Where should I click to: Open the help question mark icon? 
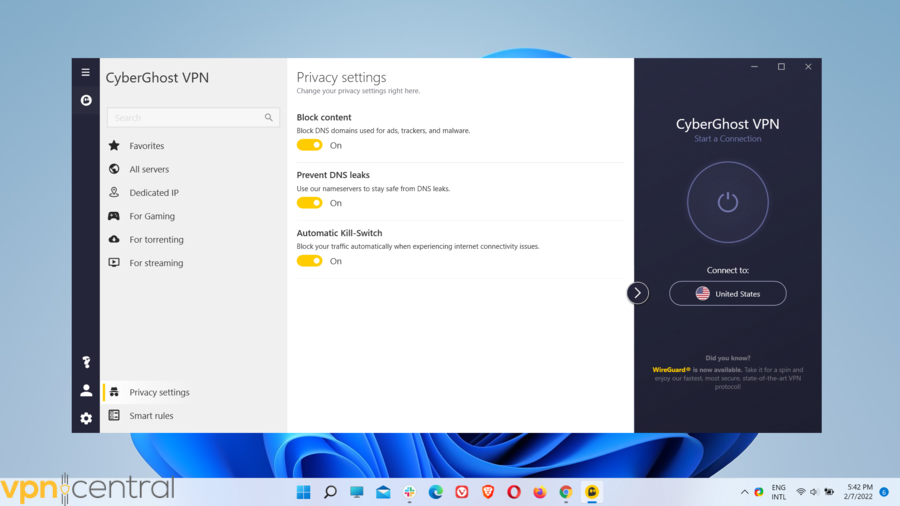point(86,362)
